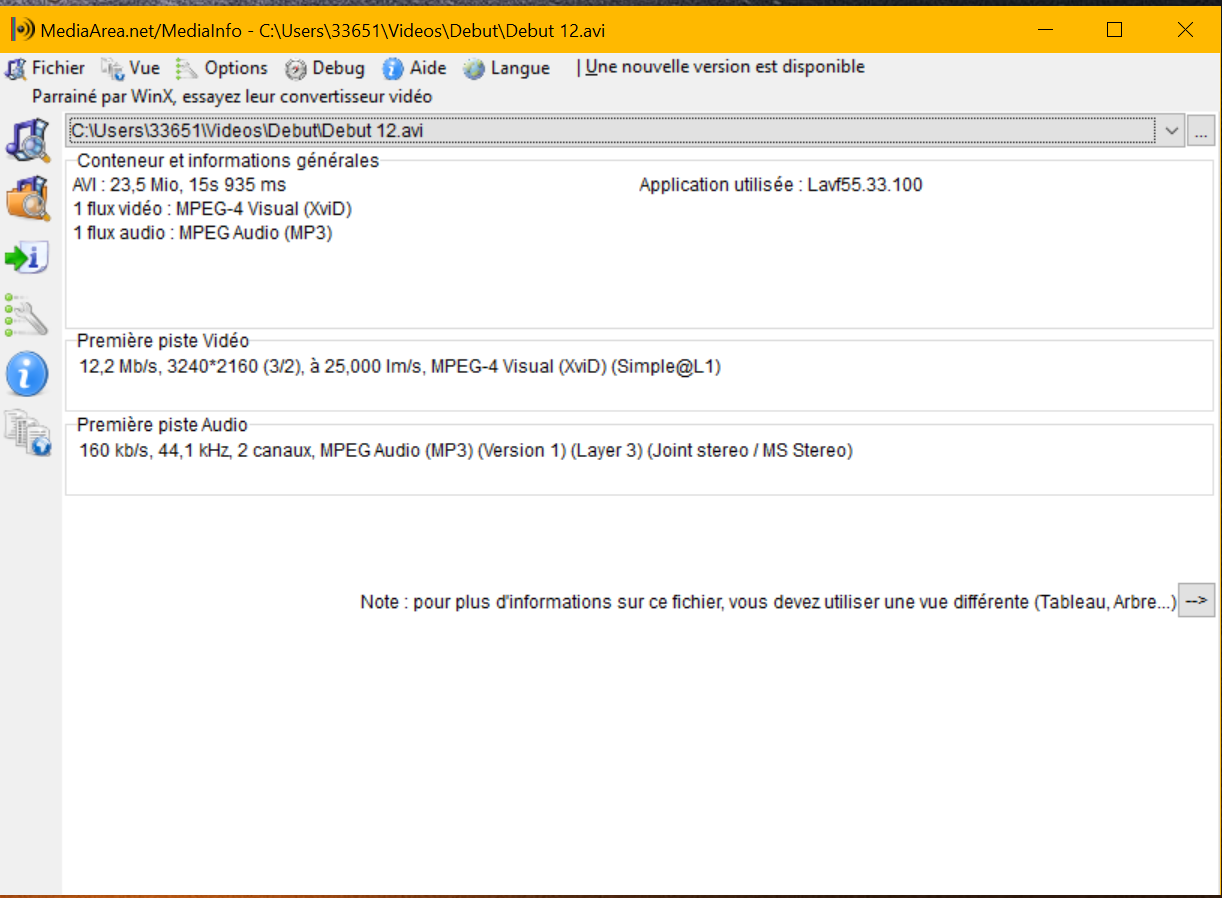Click the WinX sponsor video converter link
This screenshot has width=1222, height=898.
coord(232,97)
